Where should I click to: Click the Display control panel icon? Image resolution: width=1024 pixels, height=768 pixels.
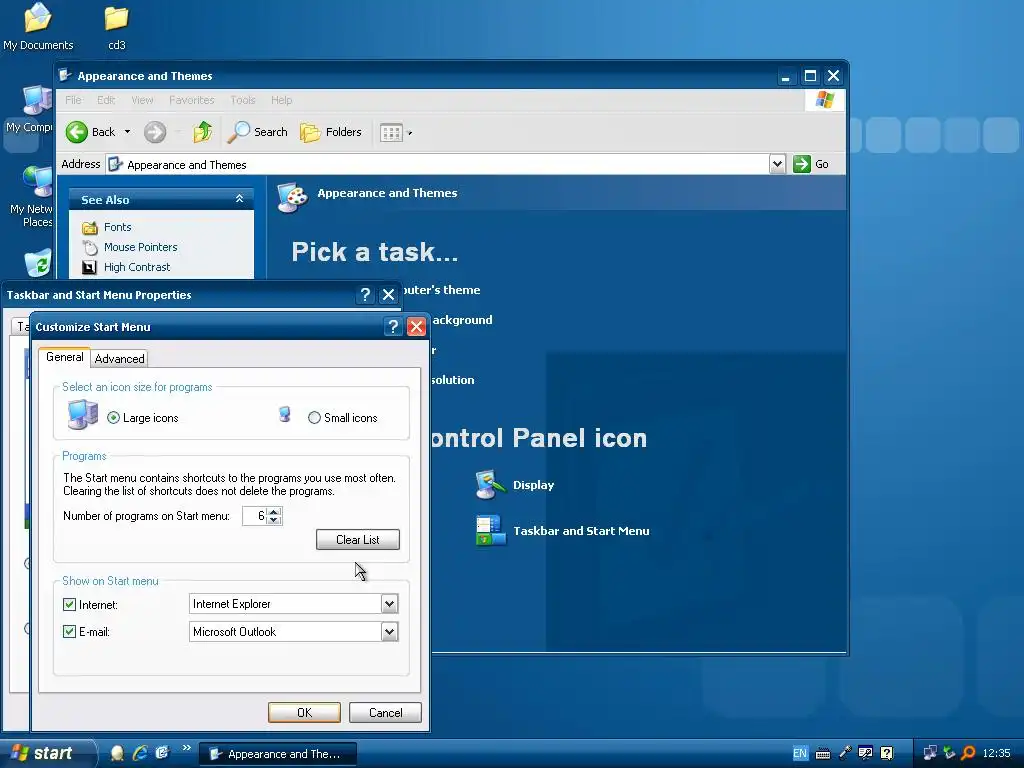coord(490,485)
